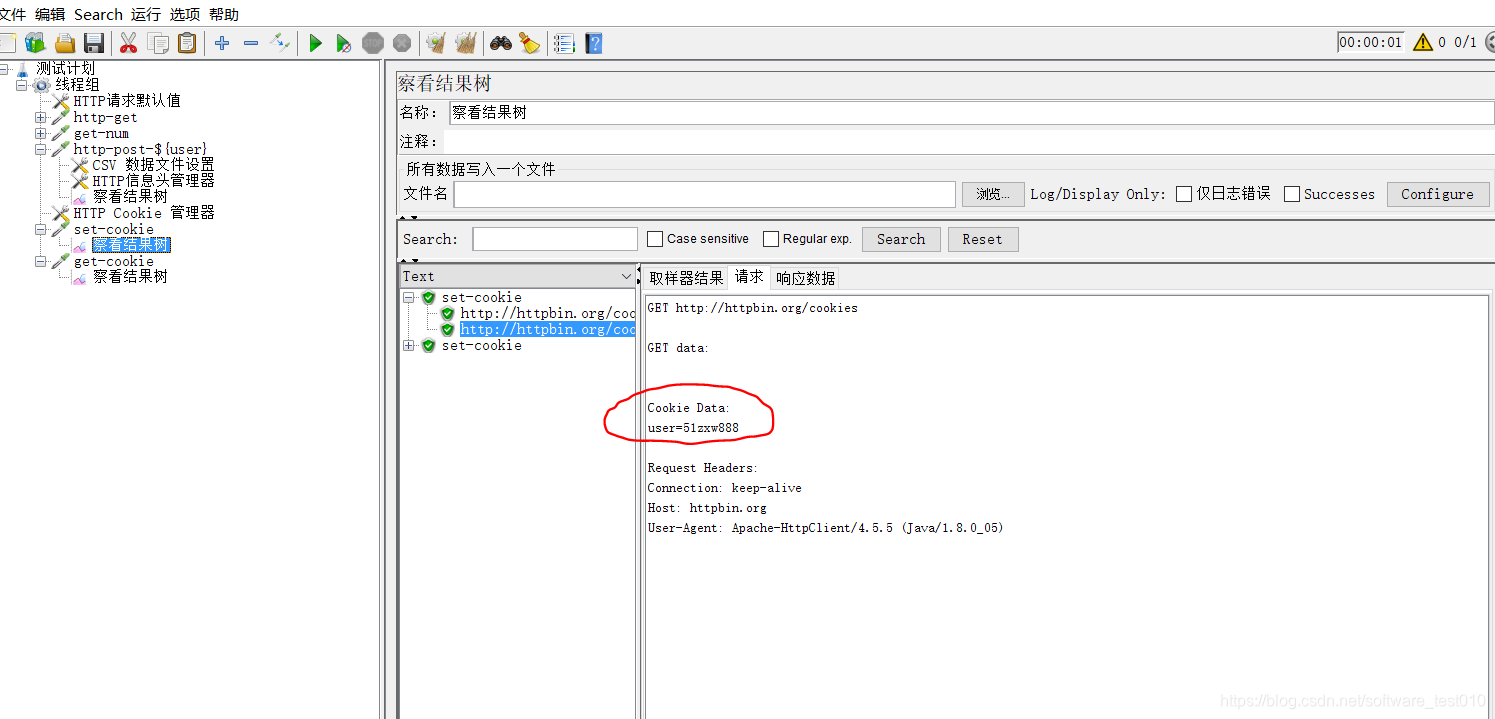
Task: Collapse set-cookie node in test plan tree
Action: pyautogui.click(x=41, y=229)
